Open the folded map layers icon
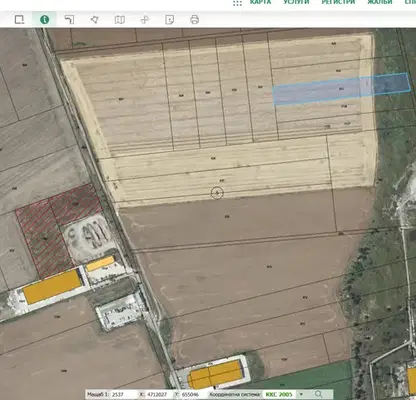 [x=120, y=20]
